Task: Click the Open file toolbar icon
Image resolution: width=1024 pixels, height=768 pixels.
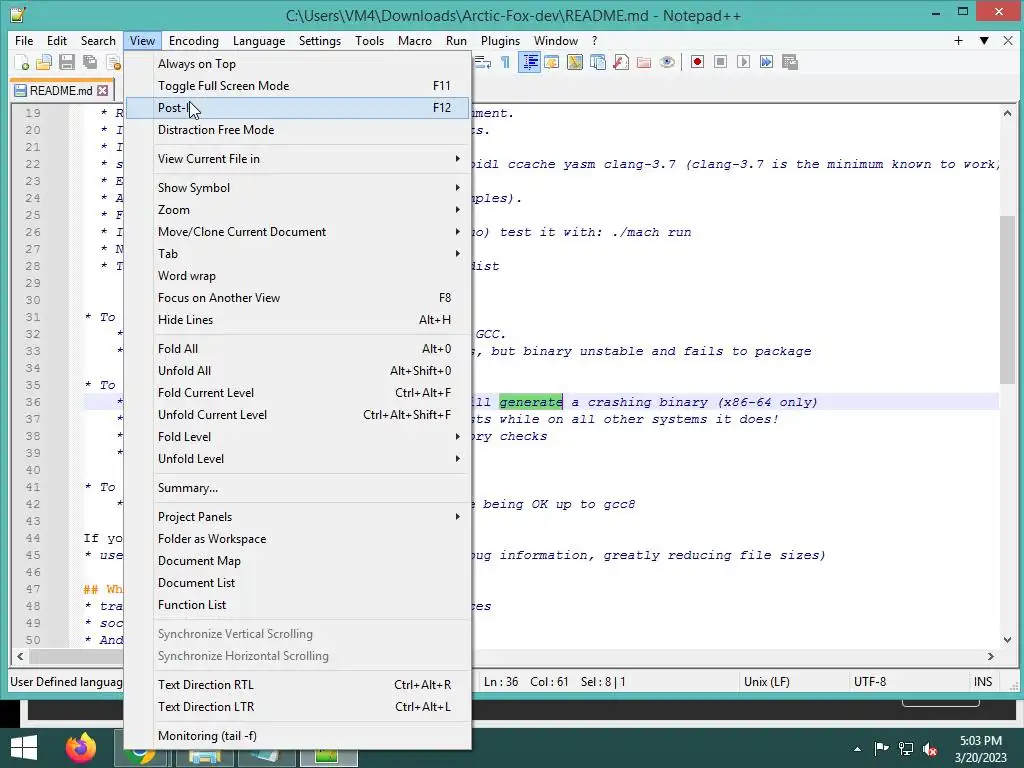Action: click(x=44, y=62)
